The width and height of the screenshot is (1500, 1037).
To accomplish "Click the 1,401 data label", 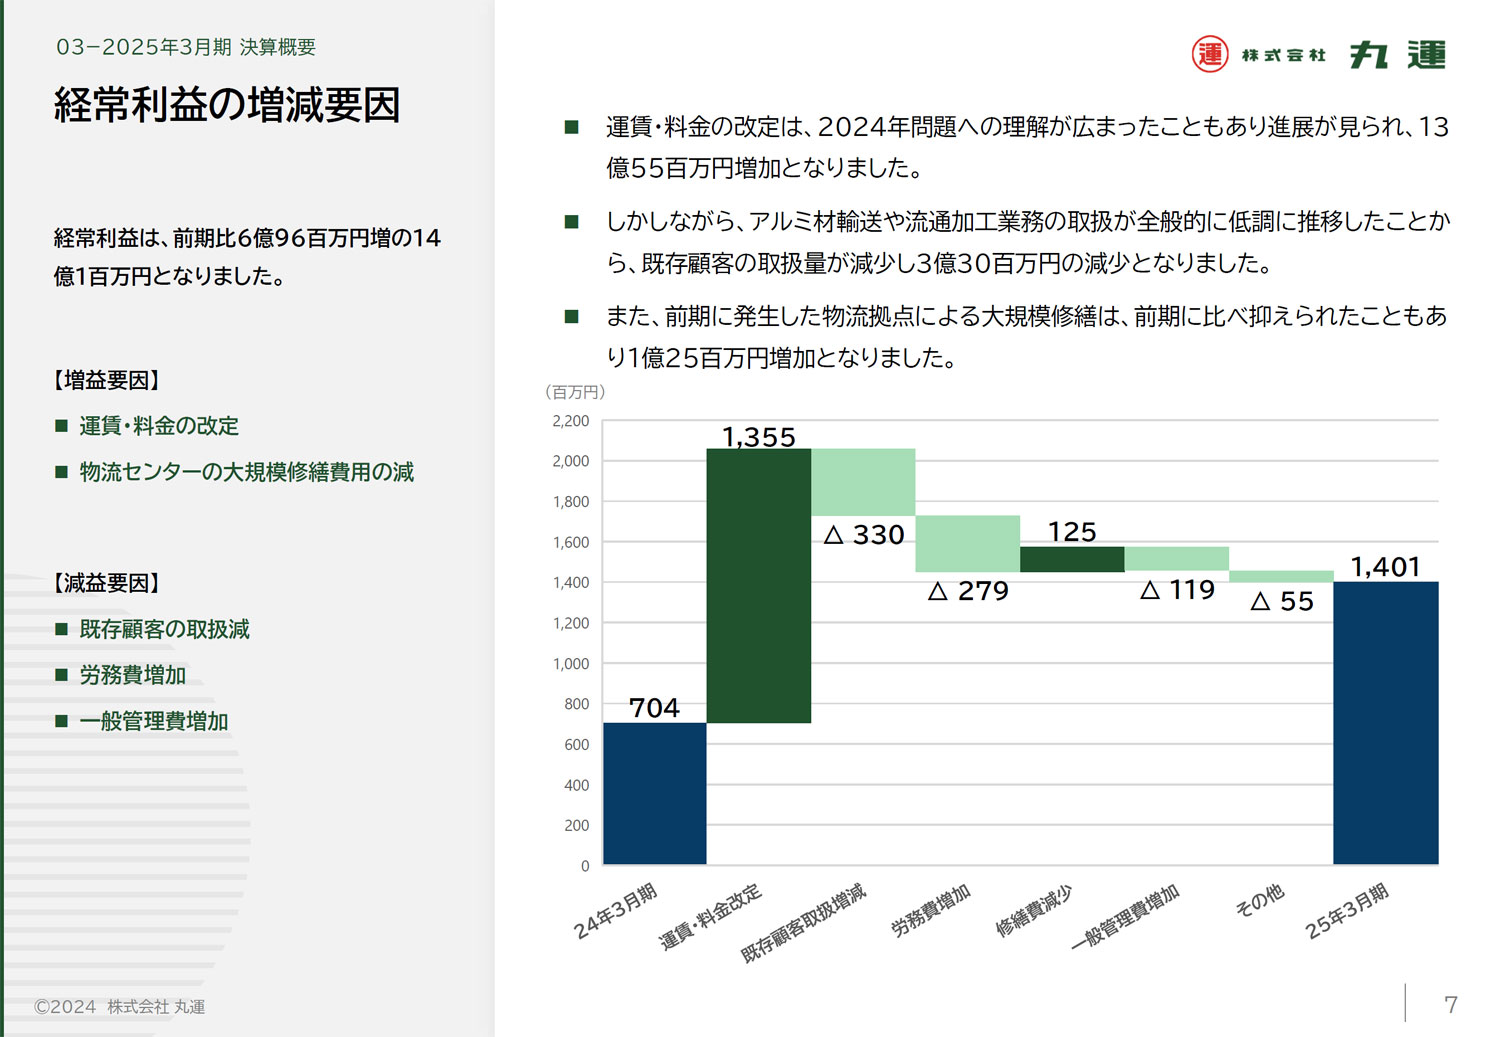I will tap(1386, 567).
